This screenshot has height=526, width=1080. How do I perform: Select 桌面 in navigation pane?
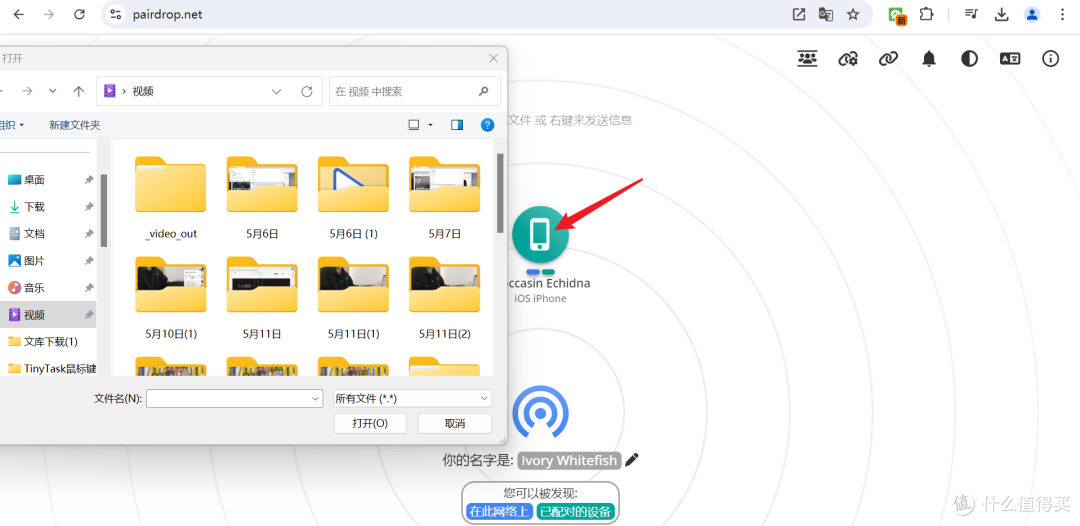pos(50,180)
